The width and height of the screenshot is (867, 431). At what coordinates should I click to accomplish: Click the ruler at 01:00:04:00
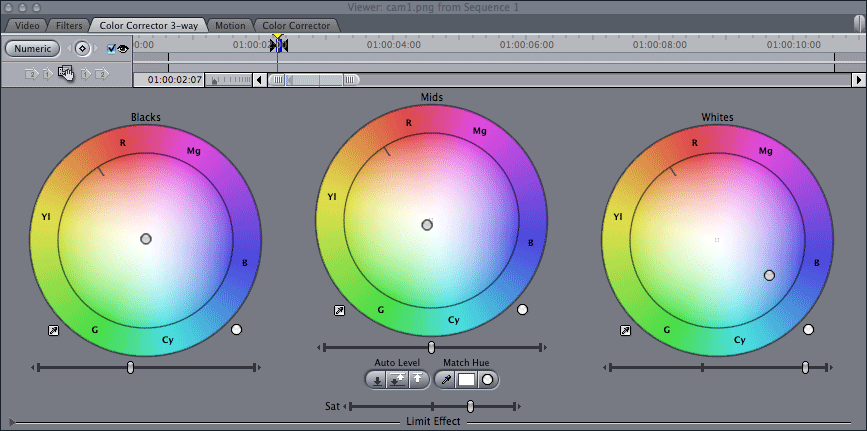[393, 45]
